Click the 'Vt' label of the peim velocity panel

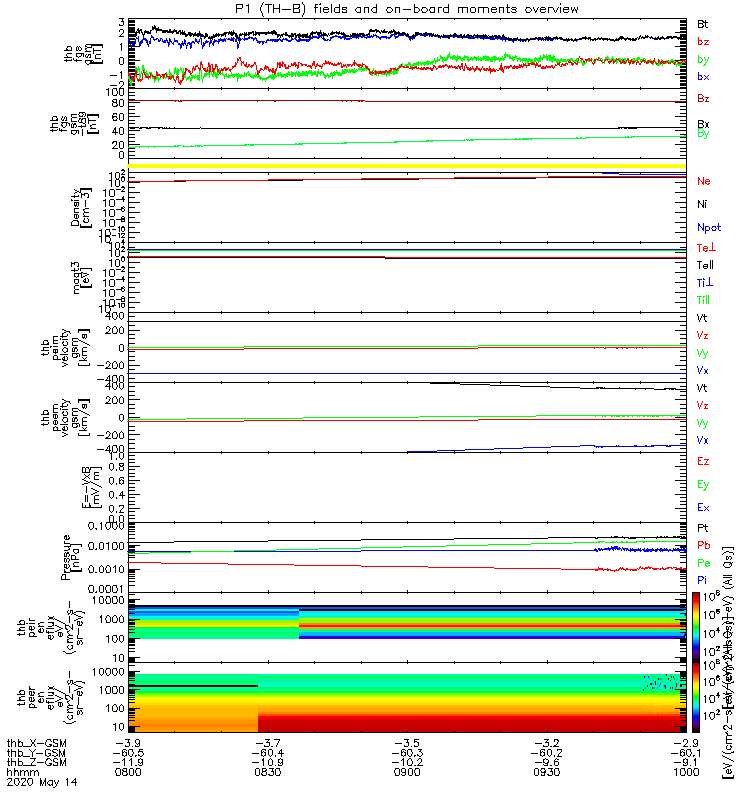pos(702,318)
